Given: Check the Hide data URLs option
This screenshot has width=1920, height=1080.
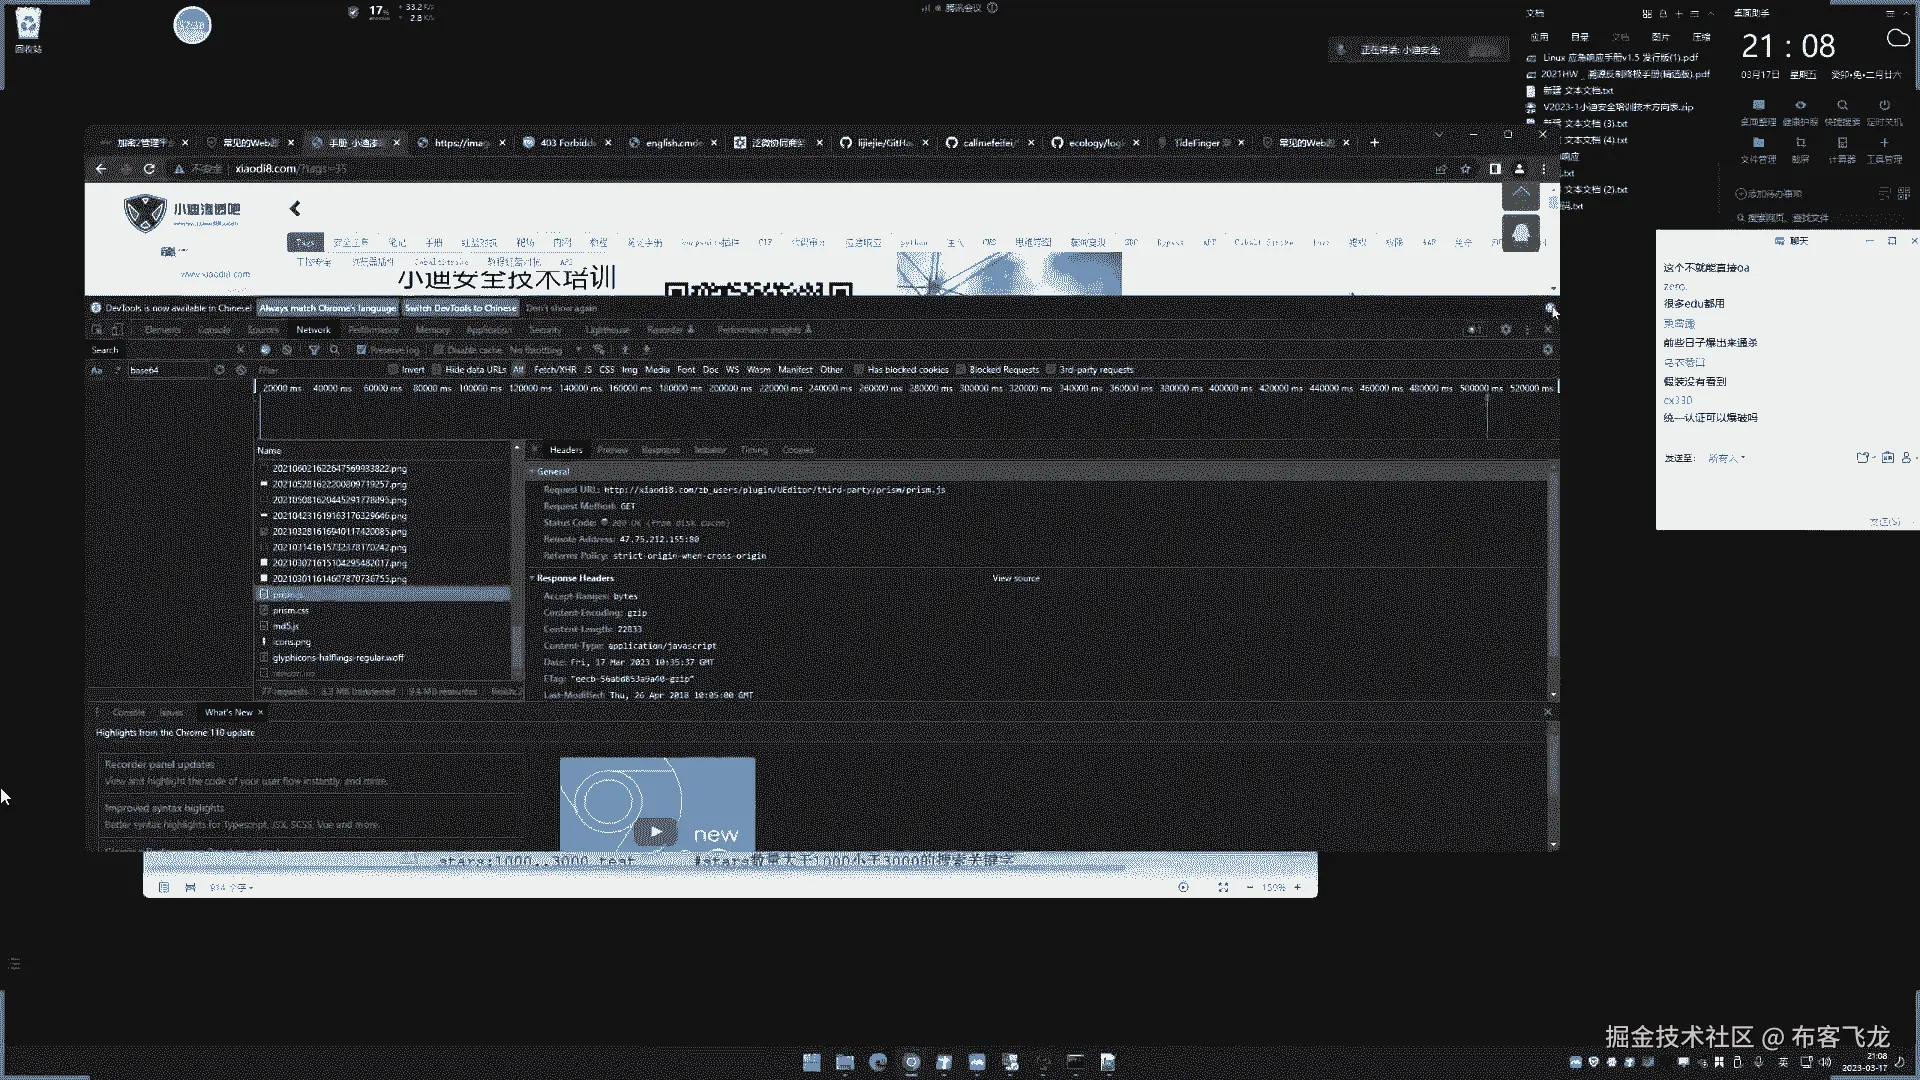Looking at the screenshot, I should point(437,370).
